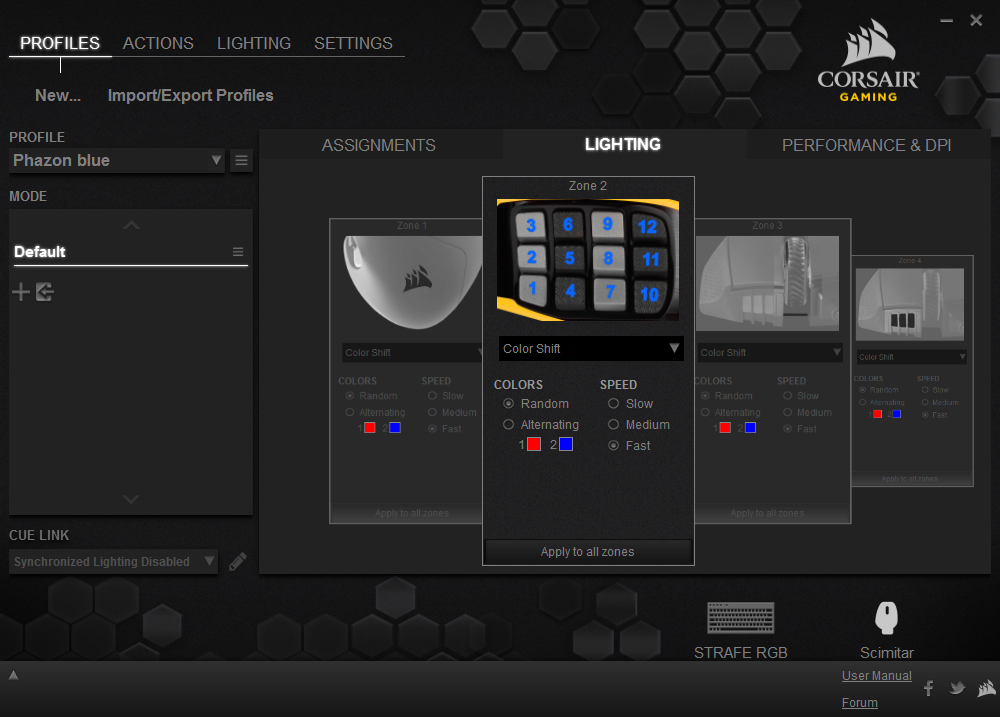
Task: Open the Phazon blue profile options menu
Action: [241, 161]
